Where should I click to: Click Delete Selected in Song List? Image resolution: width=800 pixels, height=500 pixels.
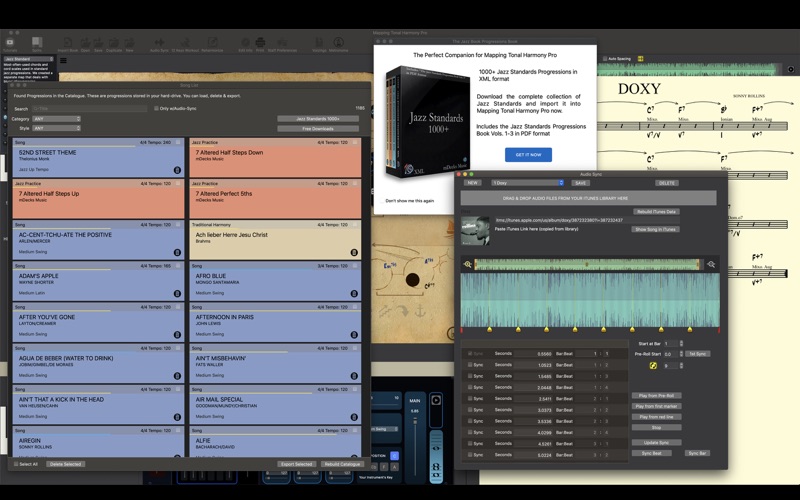tap(66, 464)
